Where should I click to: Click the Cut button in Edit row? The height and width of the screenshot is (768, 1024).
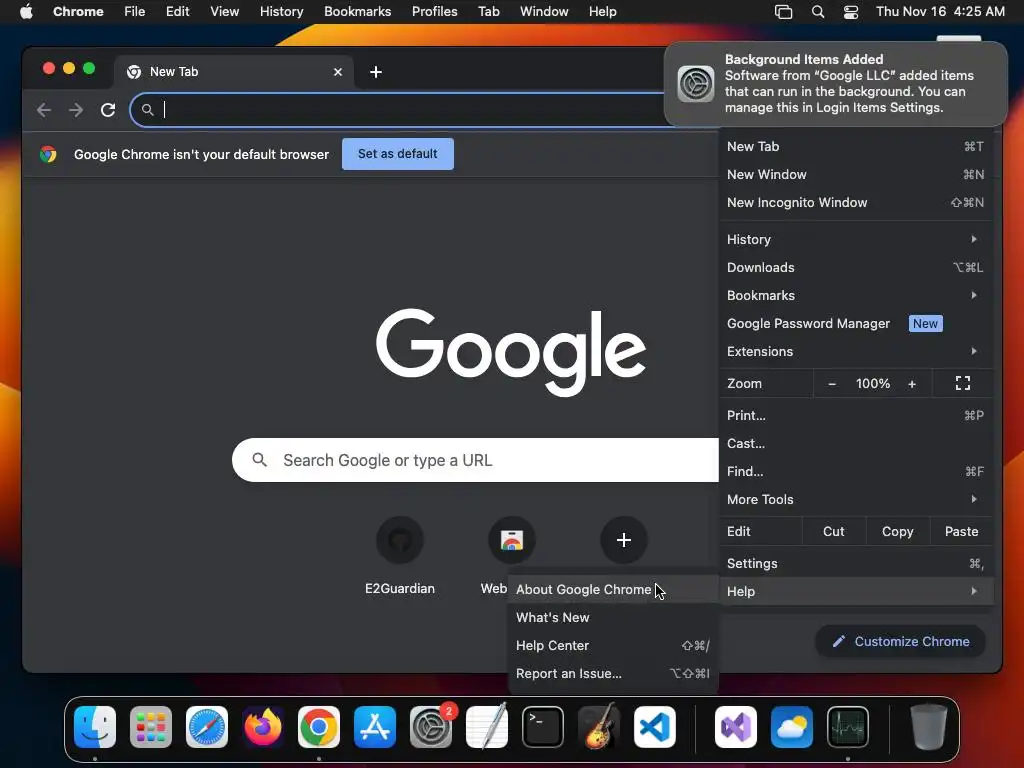(x=833, y=532)
